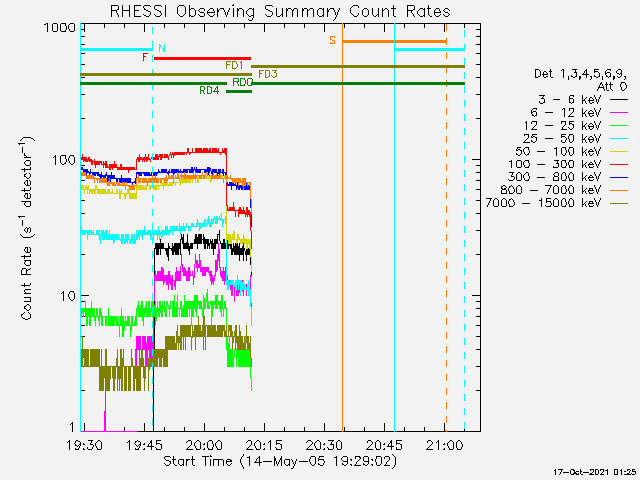
Task: Click the 20:45 time axis label
Action: tap(384, 445)
